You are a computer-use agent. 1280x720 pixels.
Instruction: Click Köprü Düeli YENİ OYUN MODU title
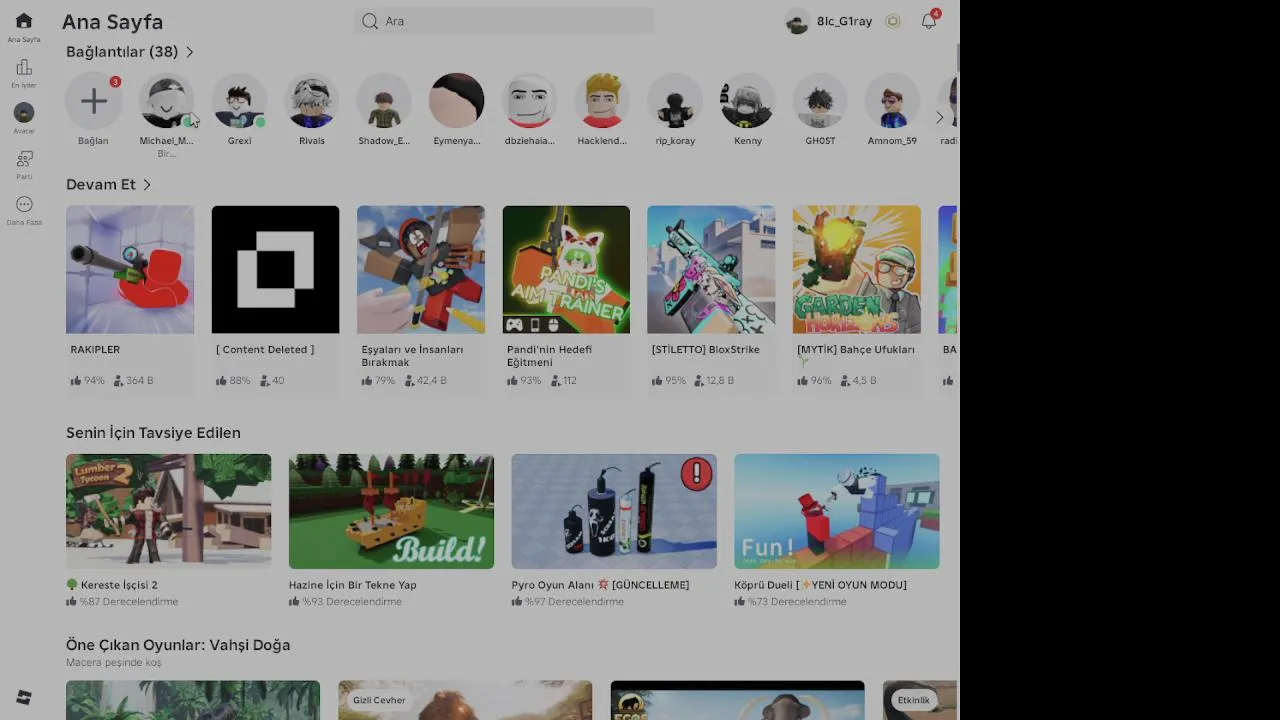(x=820, y=585)
